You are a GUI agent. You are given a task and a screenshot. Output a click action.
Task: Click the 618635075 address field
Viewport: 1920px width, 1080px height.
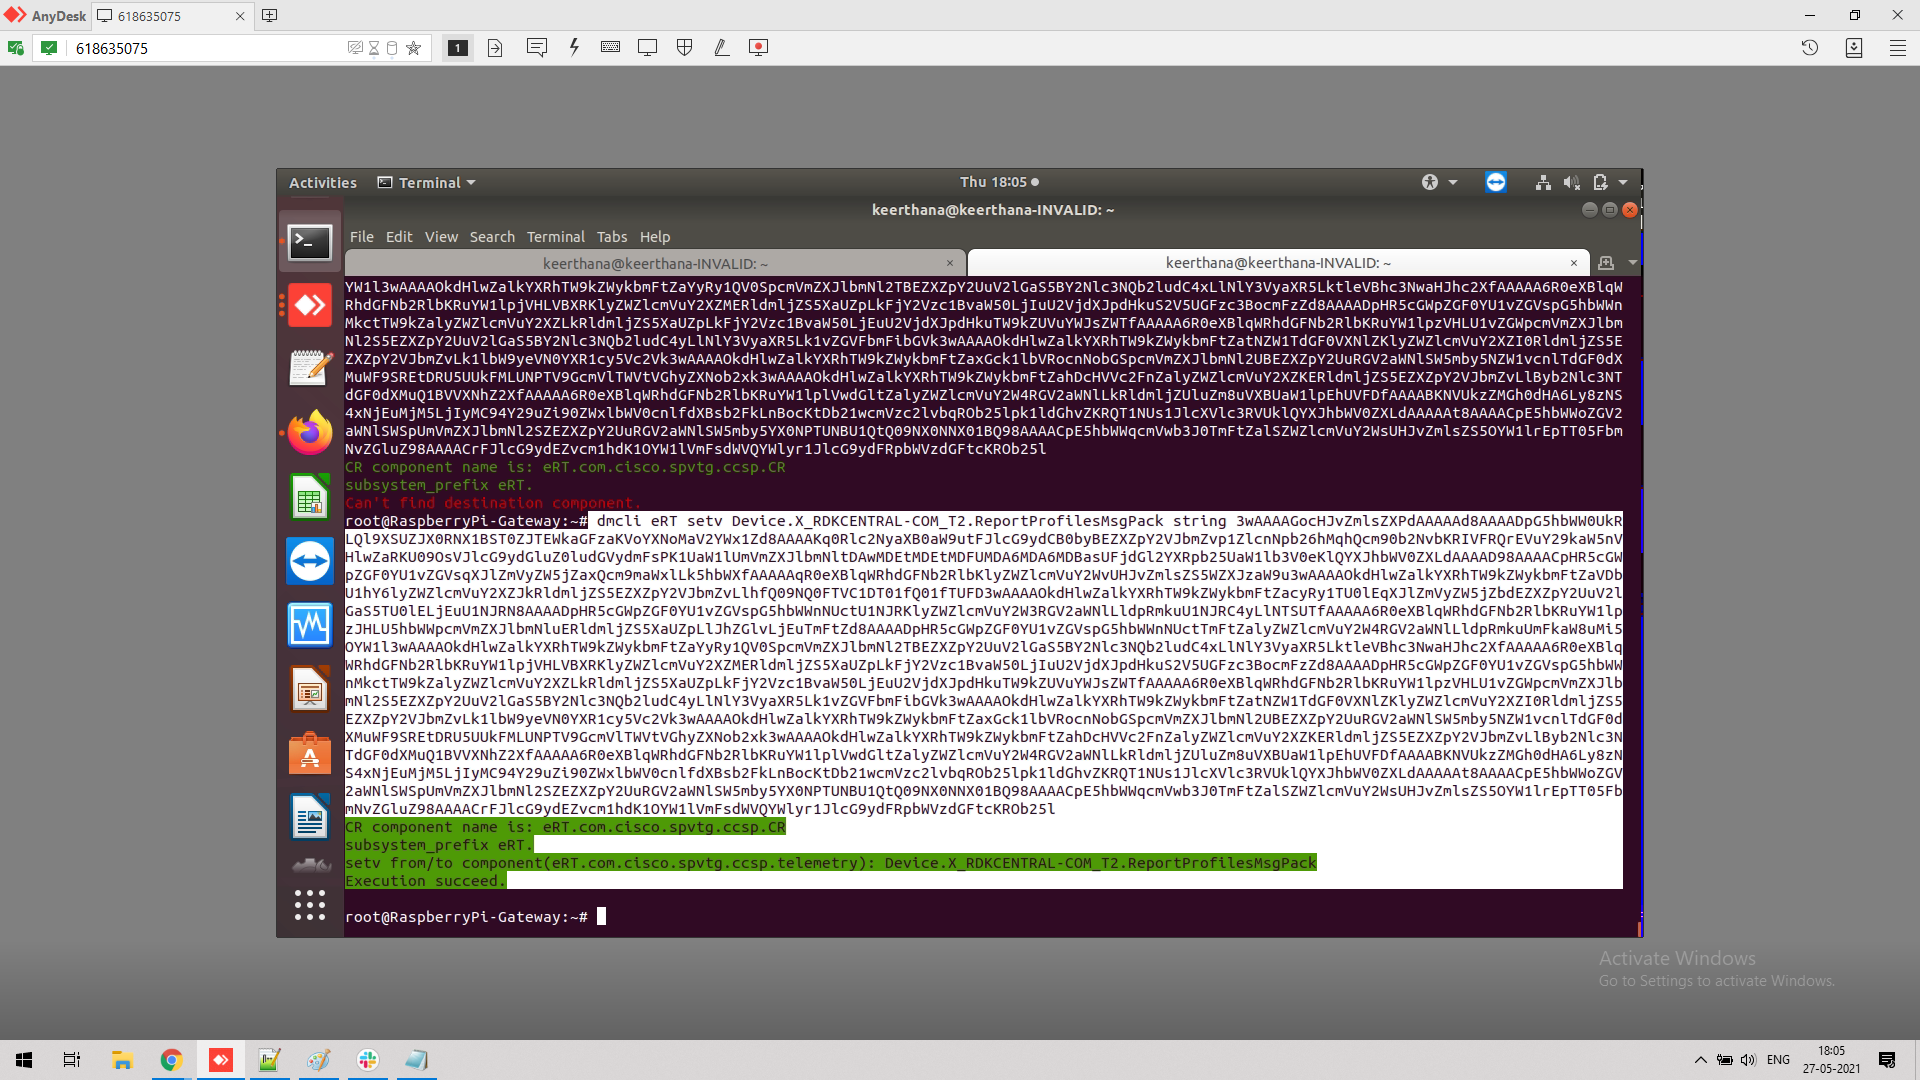click(x=205, y=48)
